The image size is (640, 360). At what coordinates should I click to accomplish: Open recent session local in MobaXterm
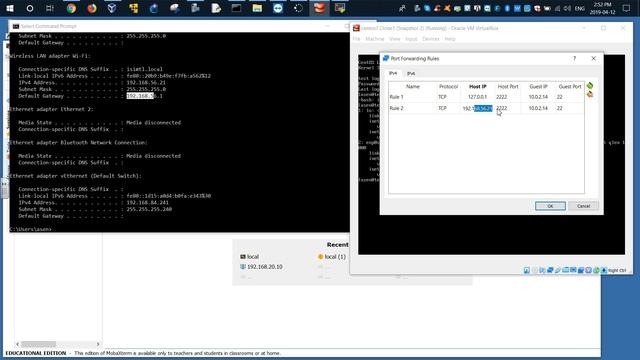coord(249,257)
